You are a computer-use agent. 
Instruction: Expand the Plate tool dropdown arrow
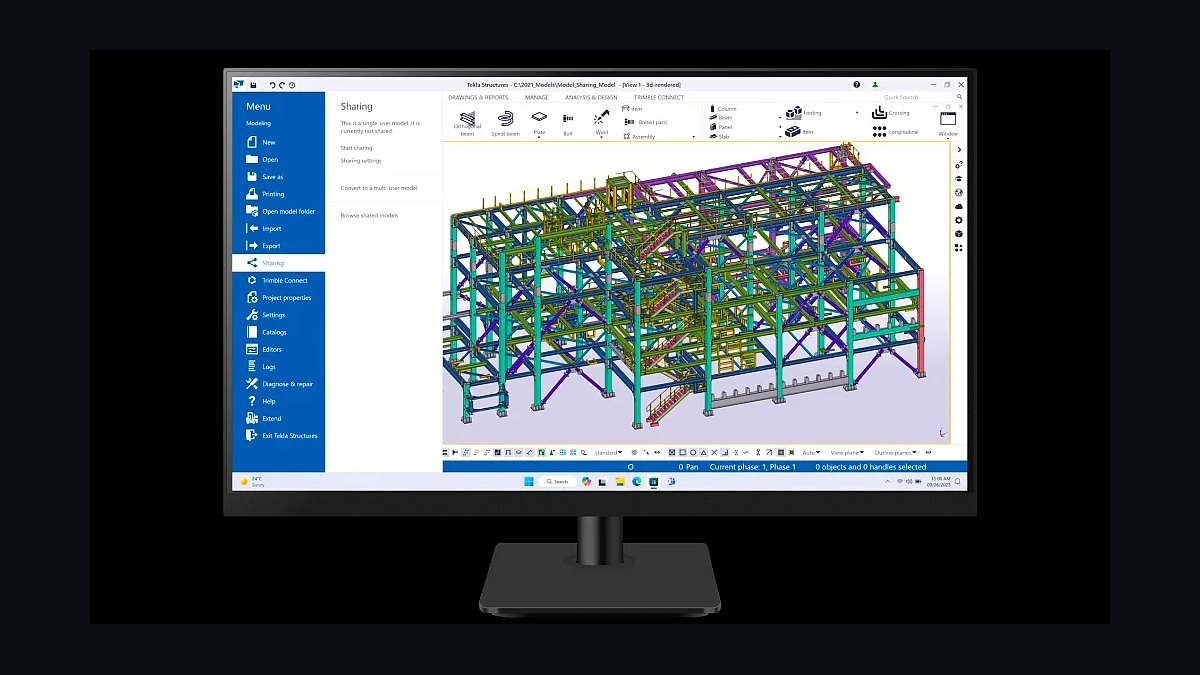pyautogui.click(x=539, y=137)
